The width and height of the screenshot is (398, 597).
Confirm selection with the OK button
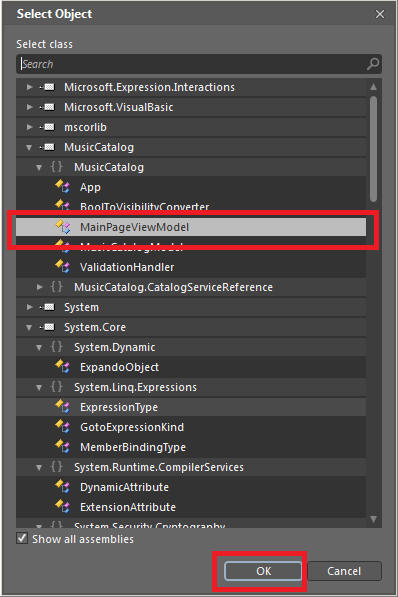tap(263, 571)
